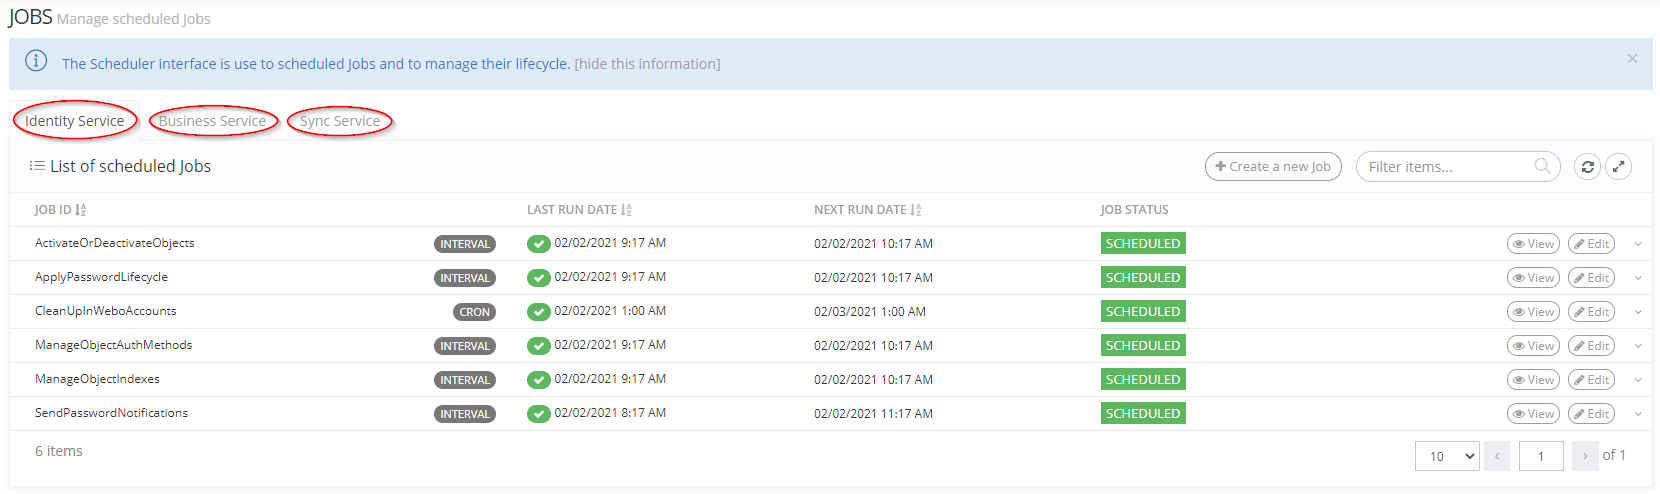
Task: Click the Filter items search field
Action: (1446, 167)
